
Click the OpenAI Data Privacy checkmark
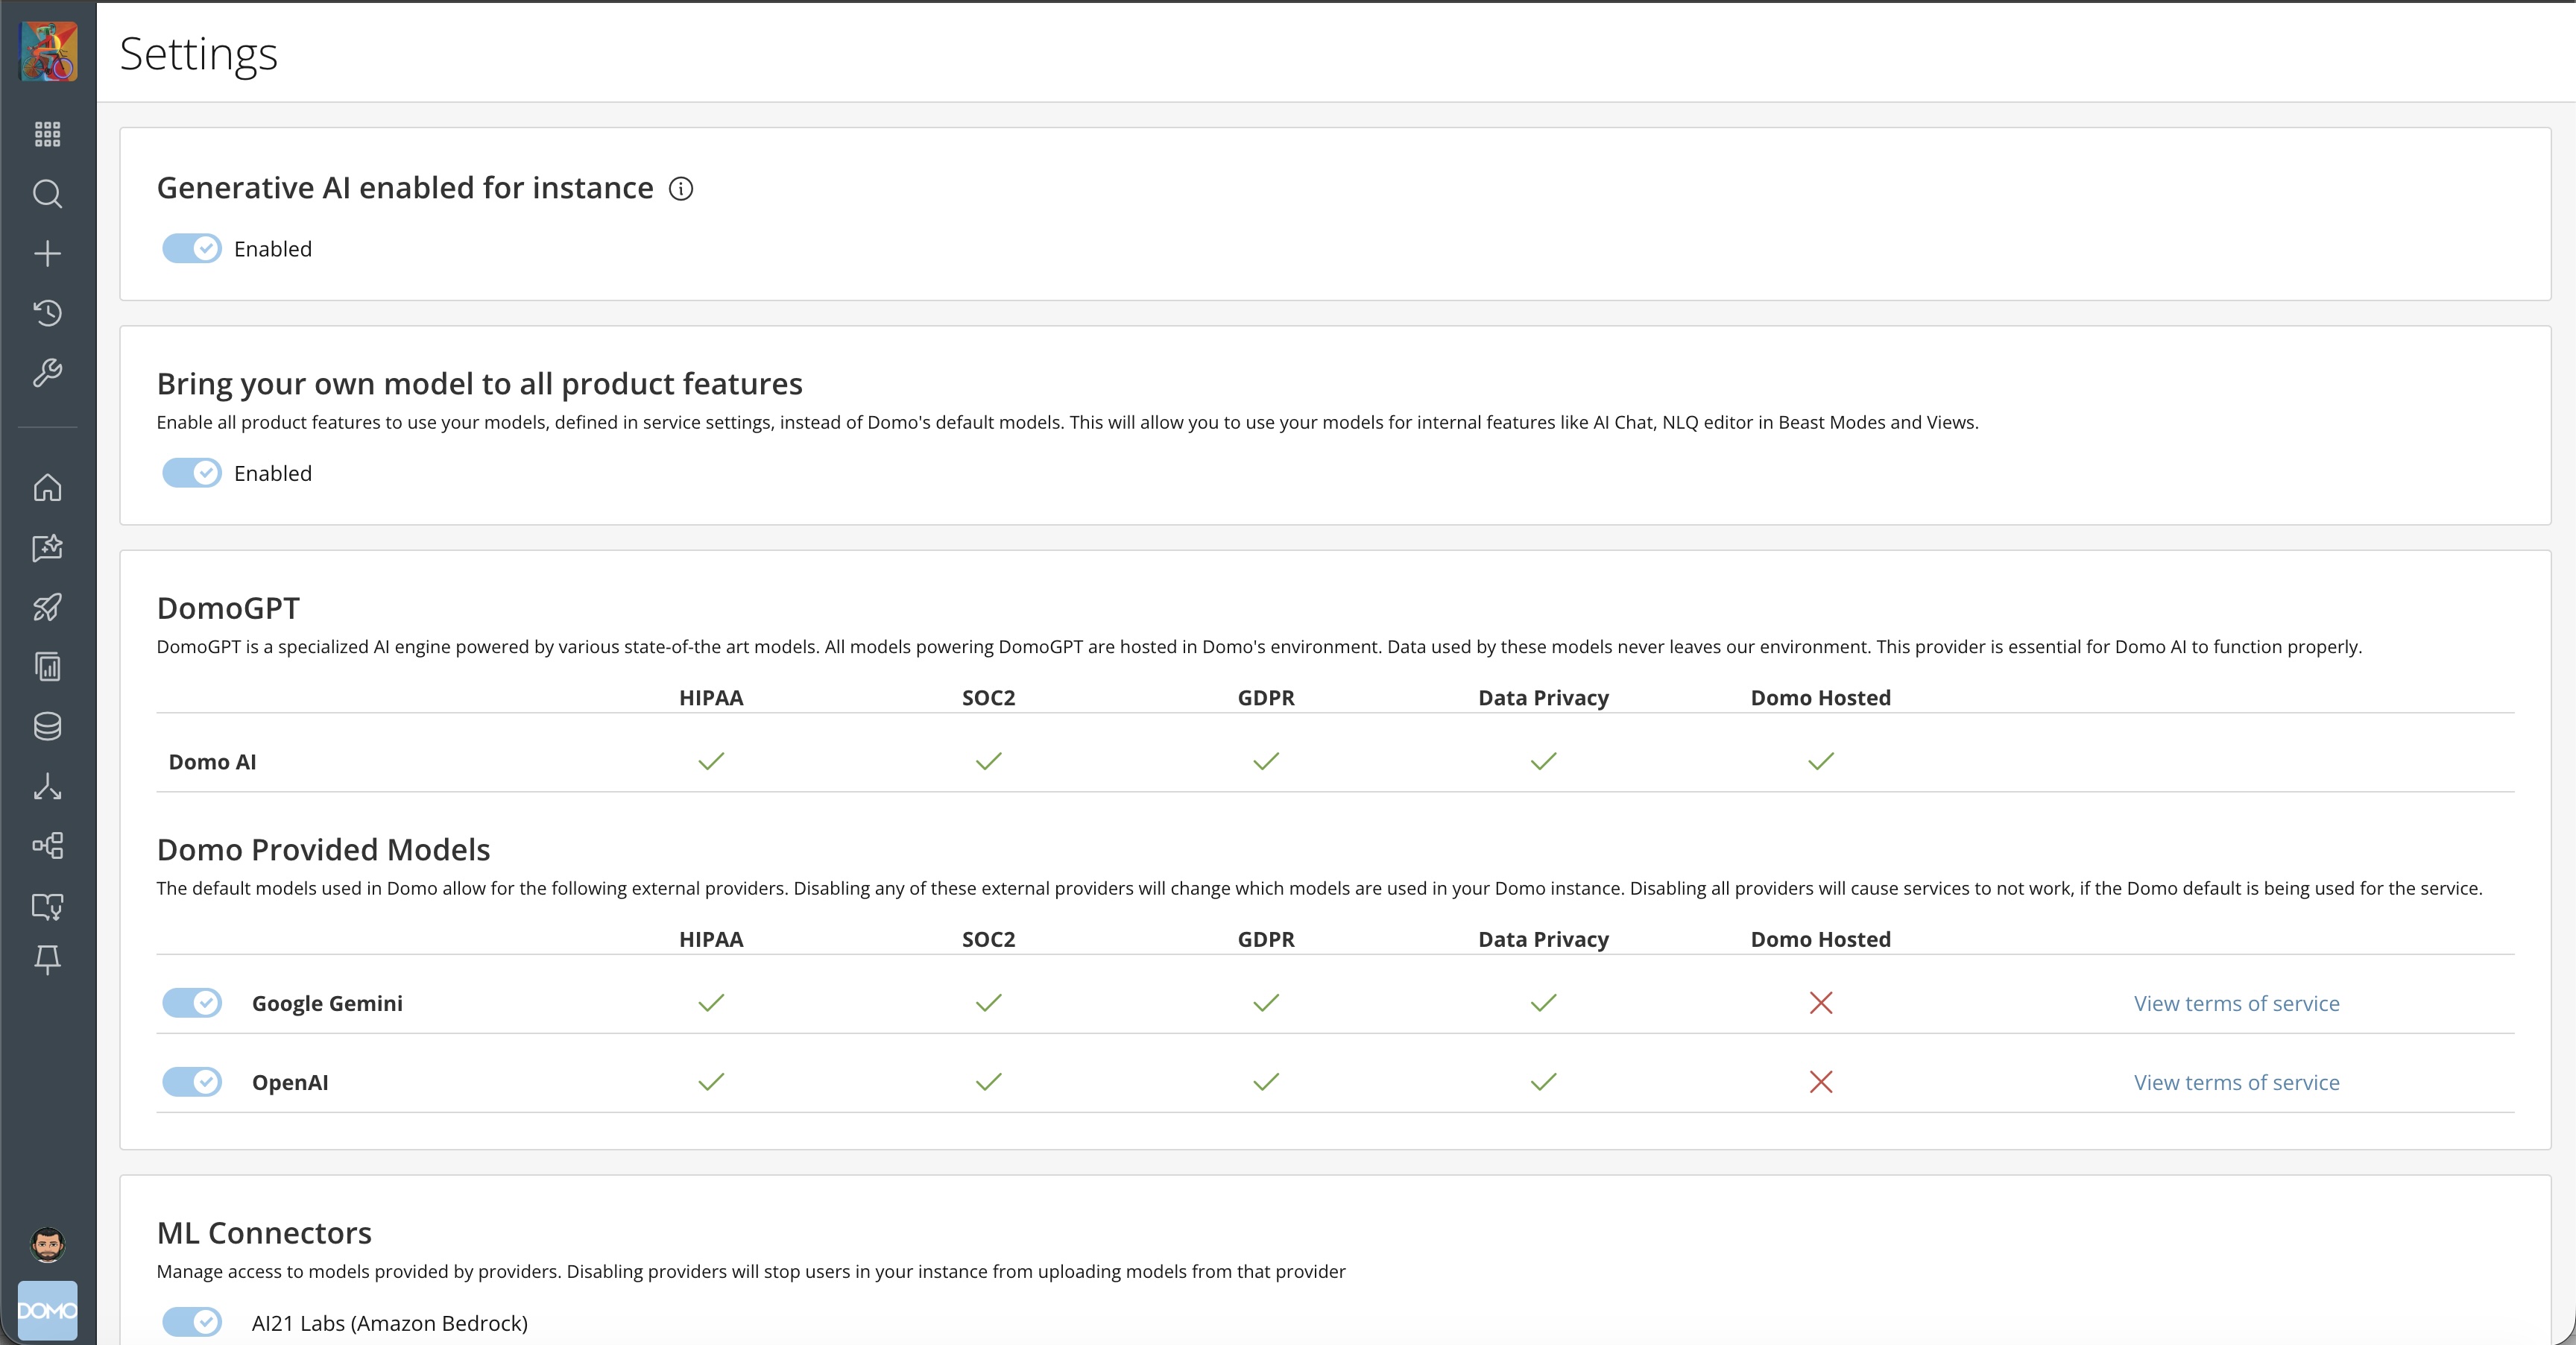(x=1544, y=1082)
